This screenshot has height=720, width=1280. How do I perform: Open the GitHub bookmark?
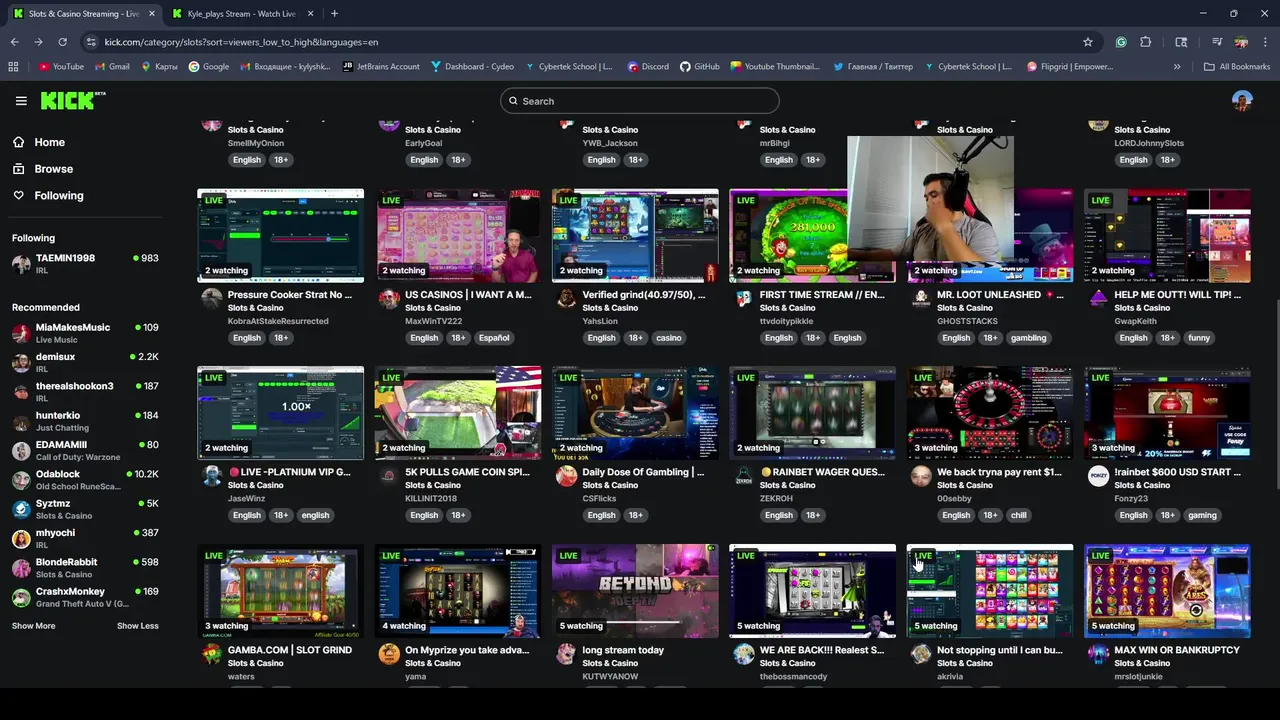tap(699, 67)
